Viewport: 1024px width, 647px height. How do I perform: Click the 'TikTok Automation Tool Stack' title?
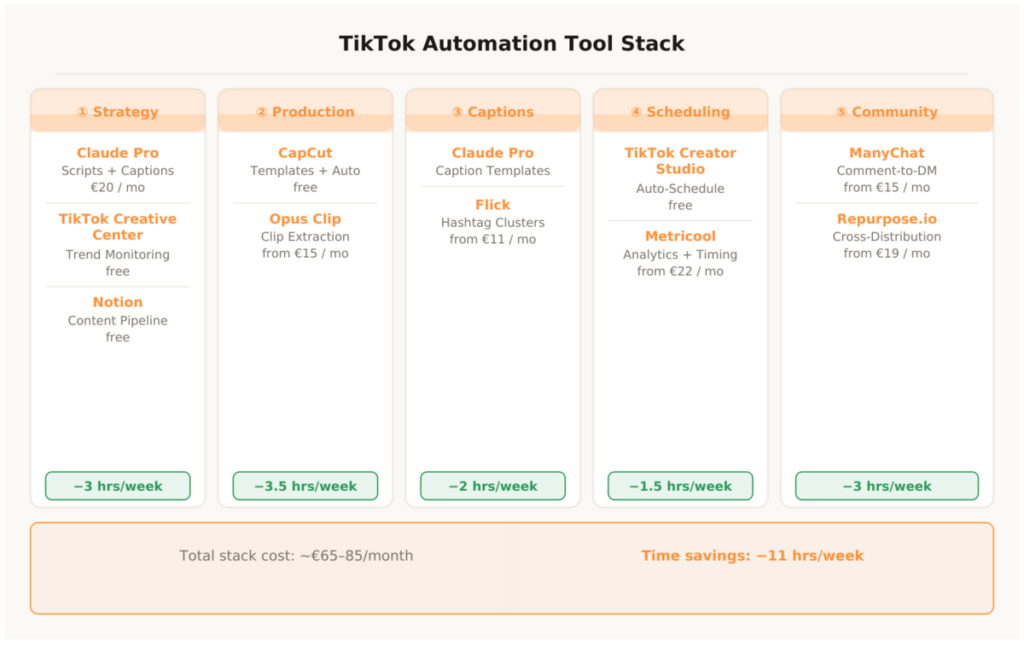(511, 44)
